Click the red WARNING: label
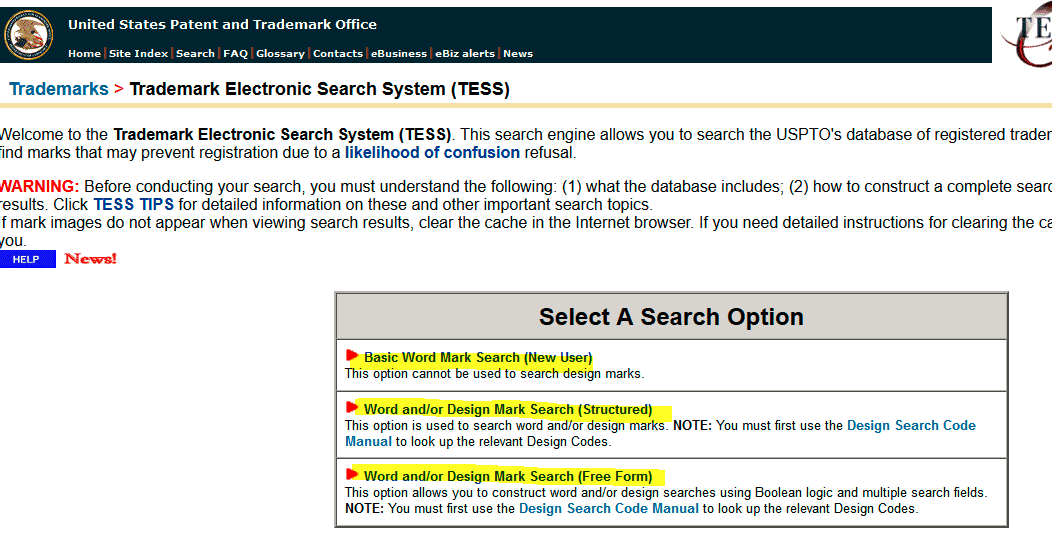Viewport: 1052px width, 536px height. [40, 186]
